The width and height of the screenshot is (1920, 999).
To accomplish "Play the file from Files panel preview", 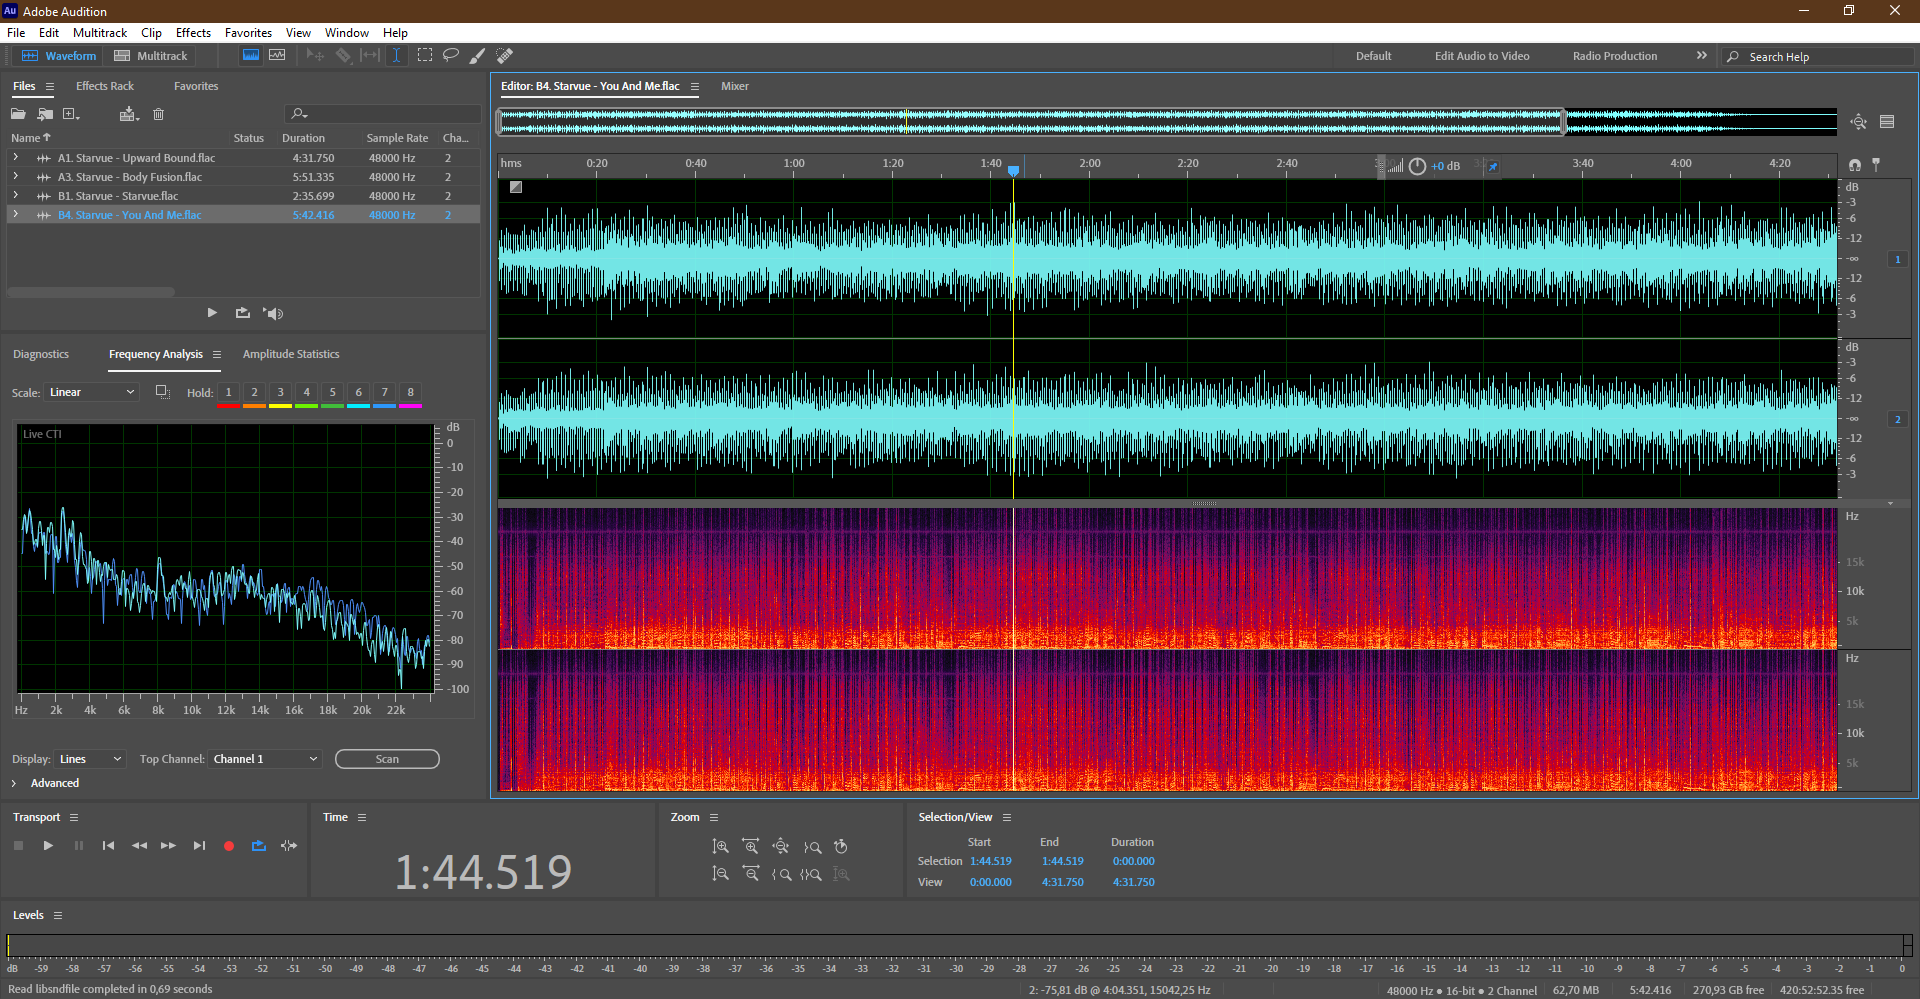I will pos(212,313).
